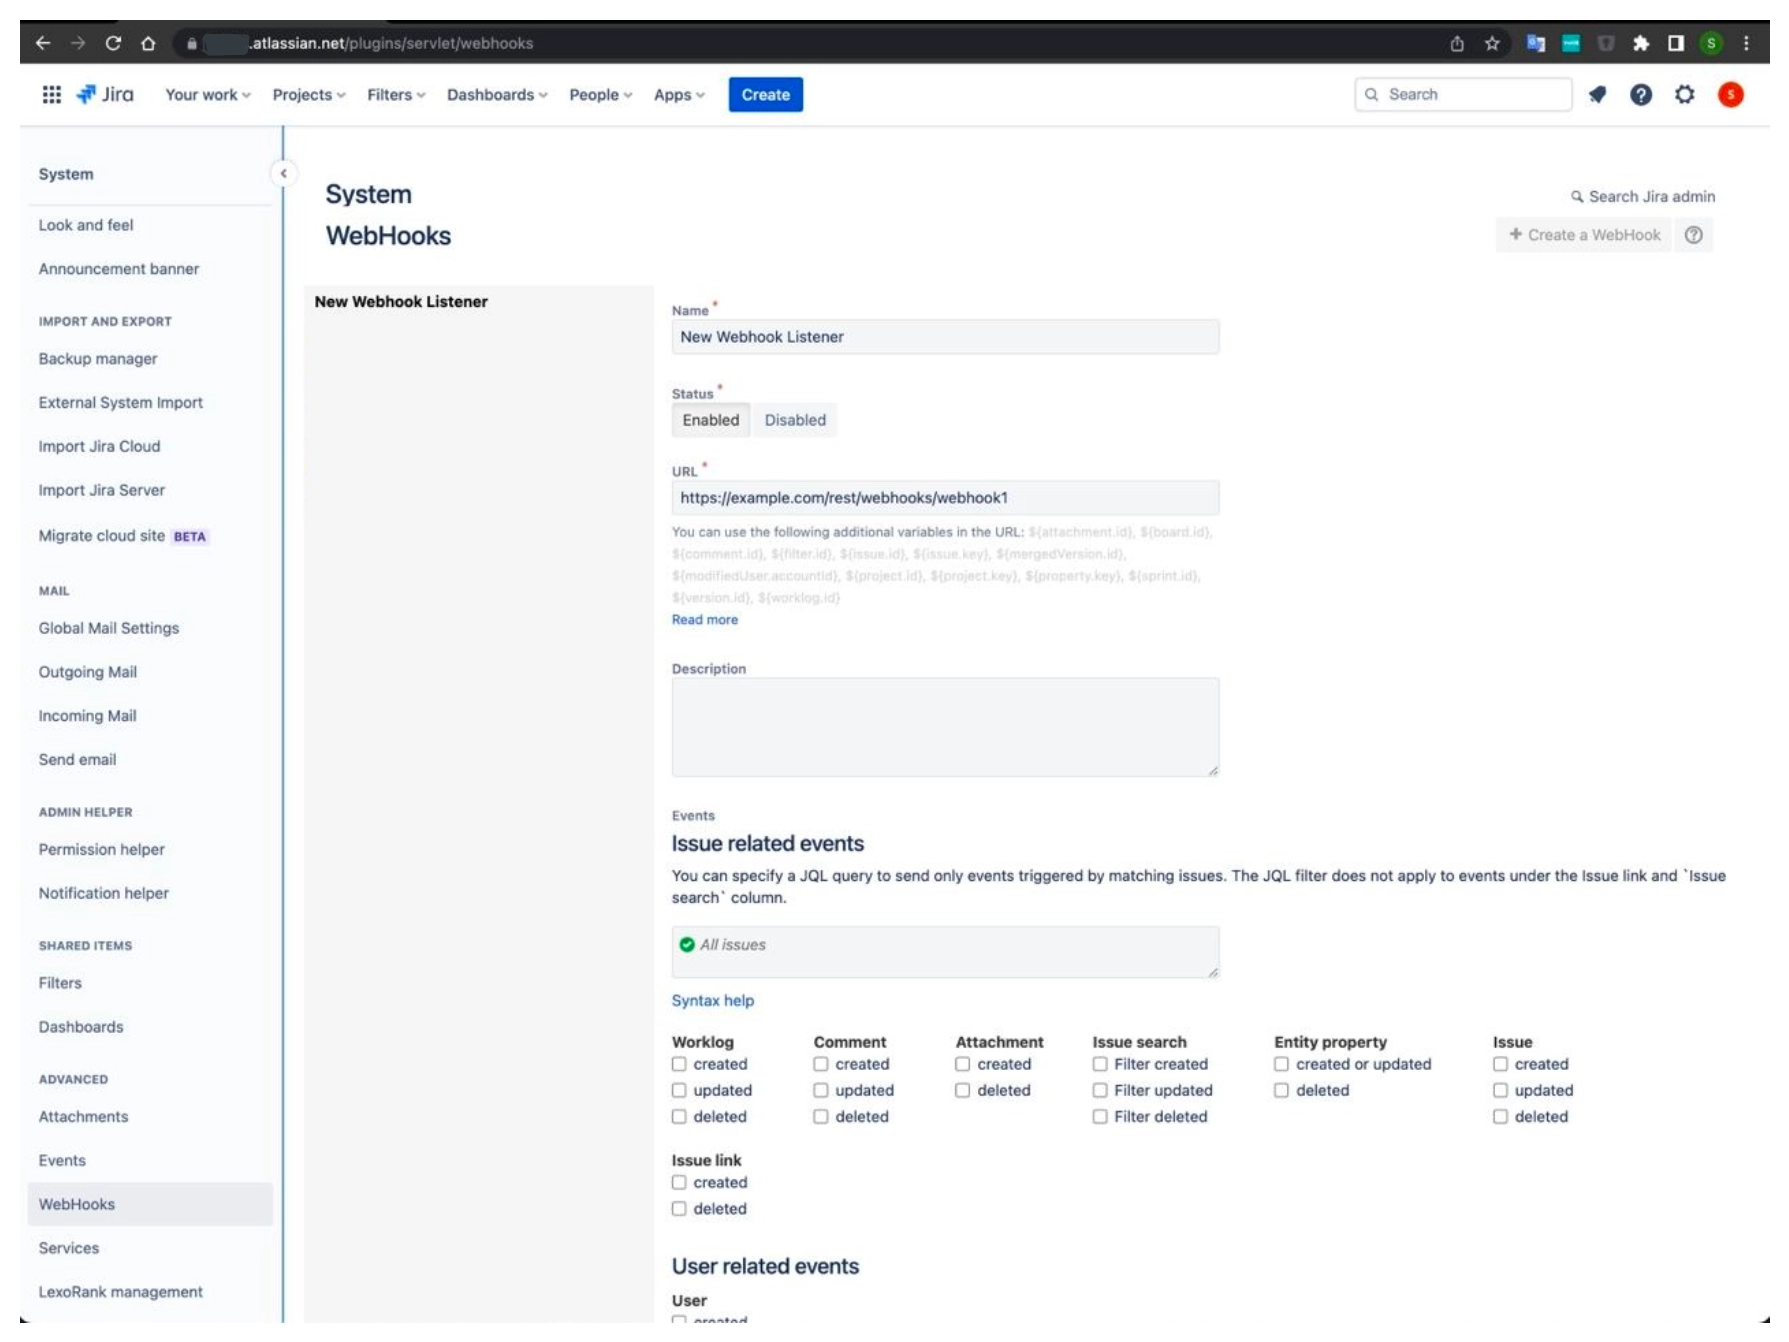The width and height of the screenshot is (1789, 1342).
Task: Click the Jira logo
Action: tap(106, 94)
